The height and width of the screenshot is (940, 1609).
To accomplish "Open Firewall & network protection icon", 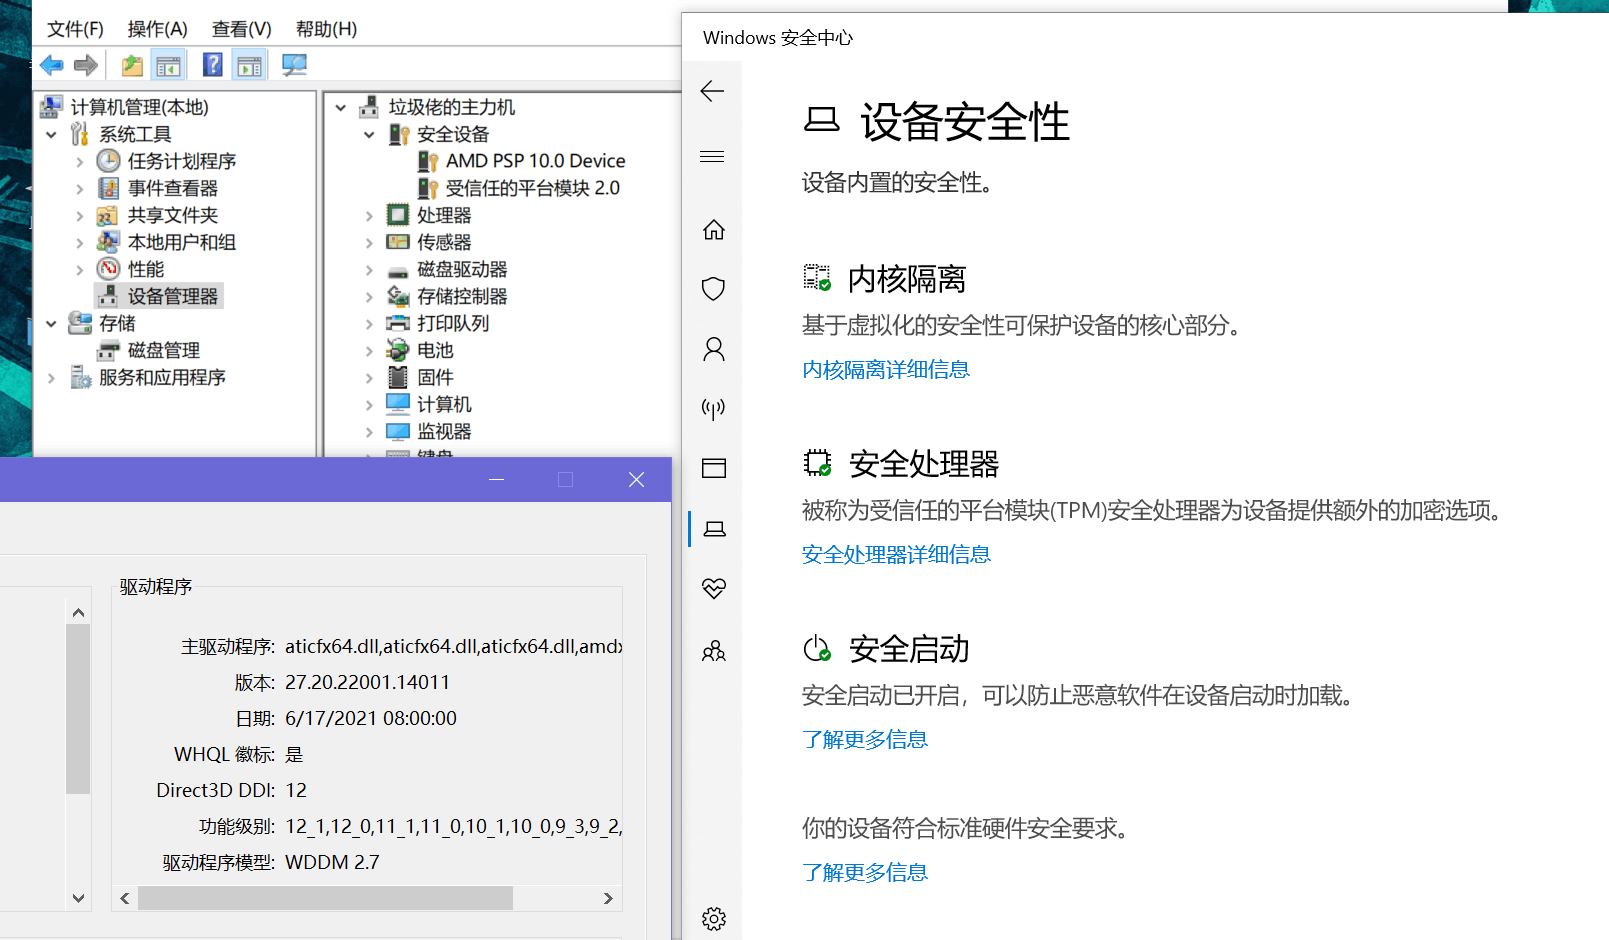I will click(714, 408).
